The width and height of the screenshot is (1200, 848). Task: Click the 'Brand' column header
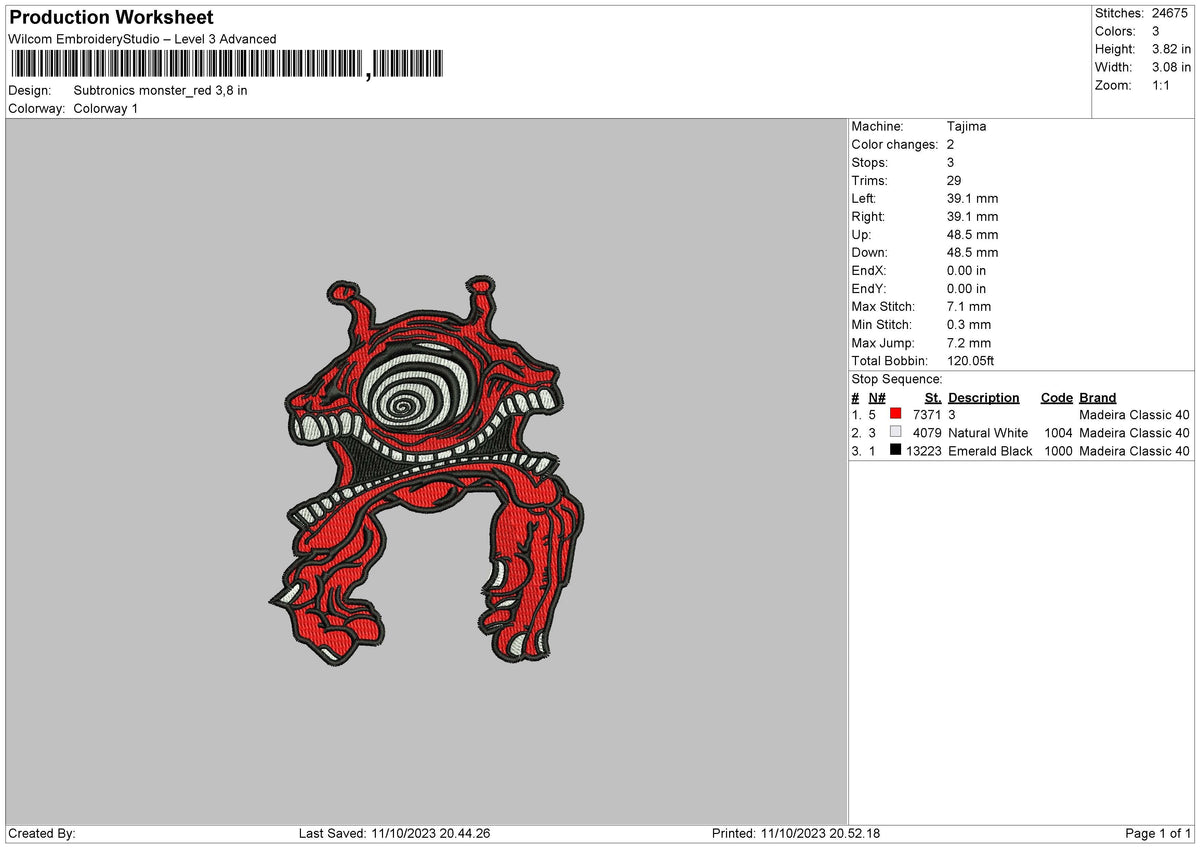(1098, 397)
